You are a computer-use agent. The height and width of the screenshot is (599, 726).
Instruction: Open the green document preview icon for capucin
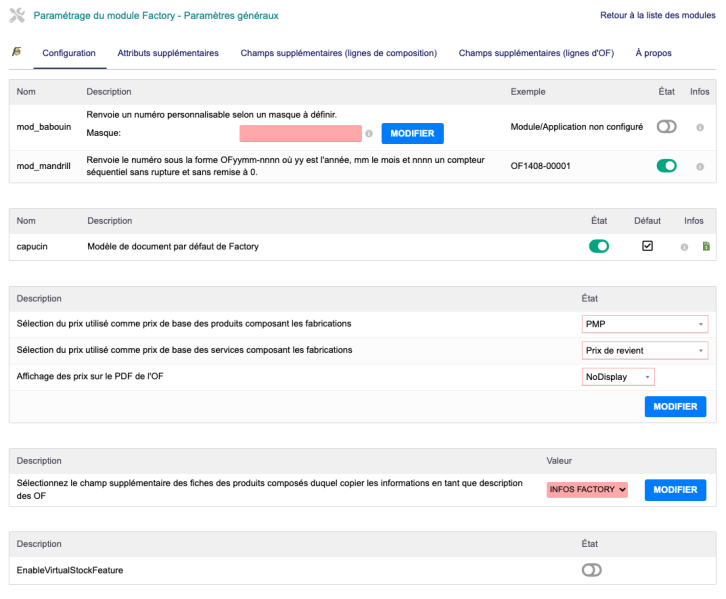706,247
